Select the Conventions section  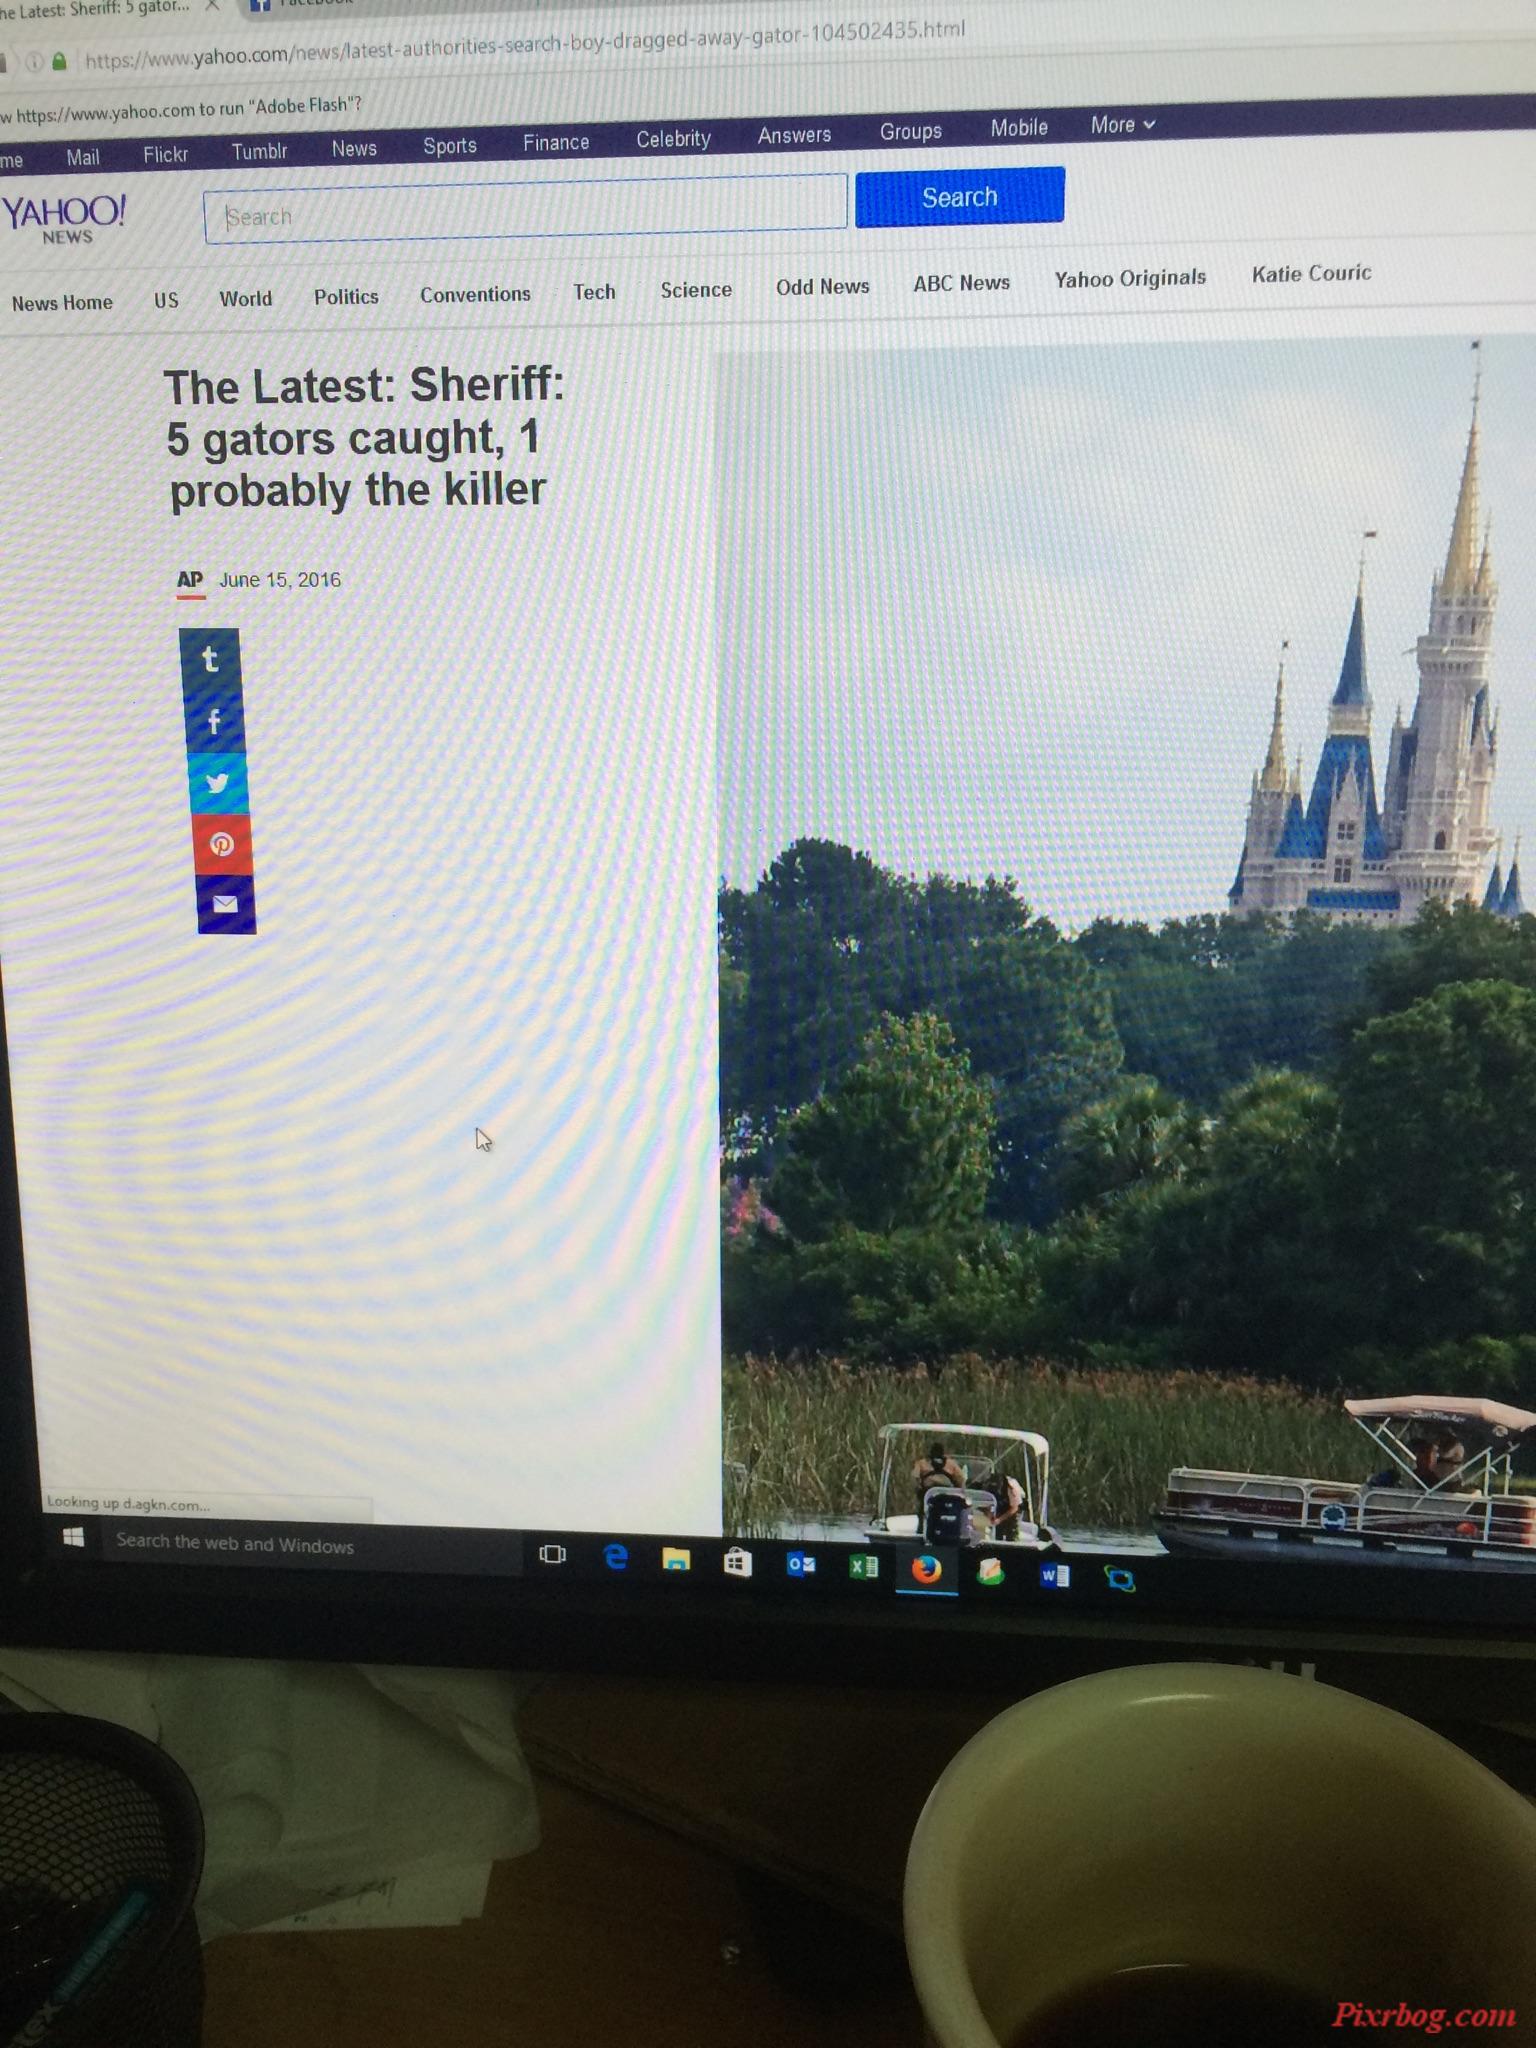(475, 294)
